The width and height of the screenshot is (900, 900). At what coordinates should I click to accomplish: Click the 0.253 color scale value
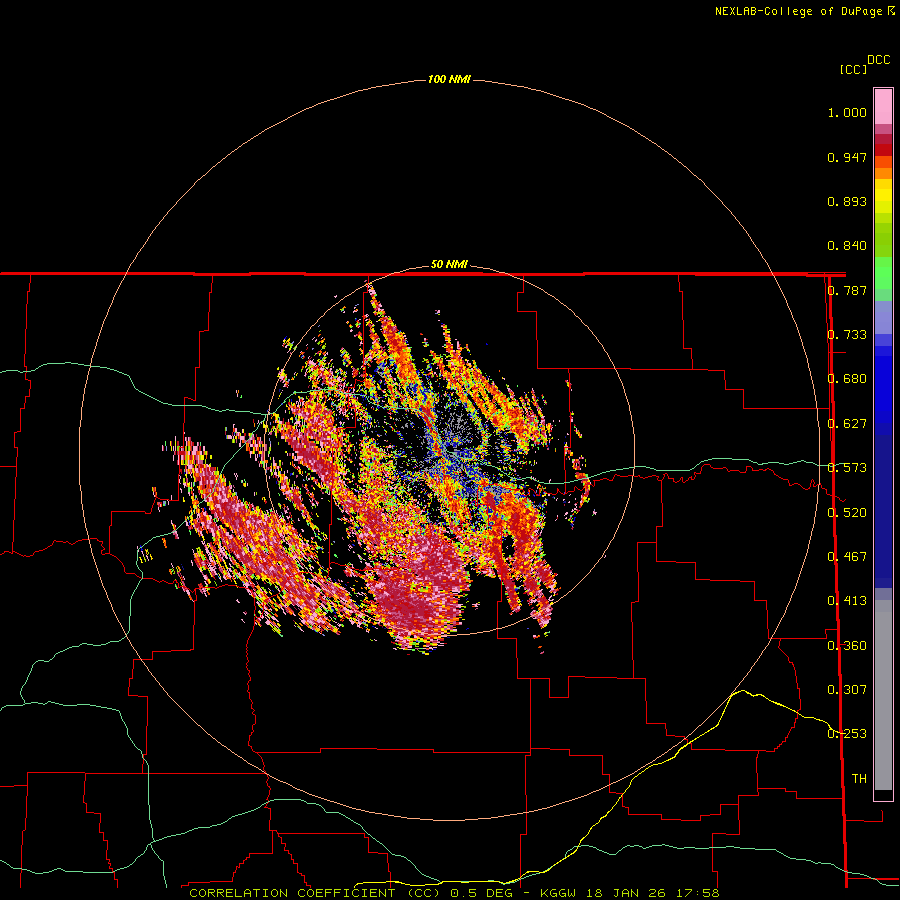point(847,734)
